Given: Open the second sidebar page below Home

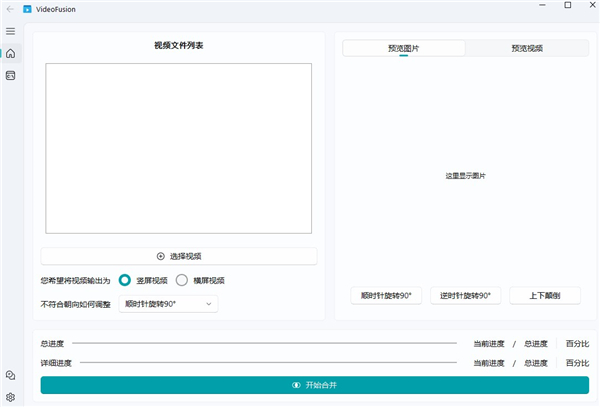Looking at the screenshot, I should tap(10, 75).
